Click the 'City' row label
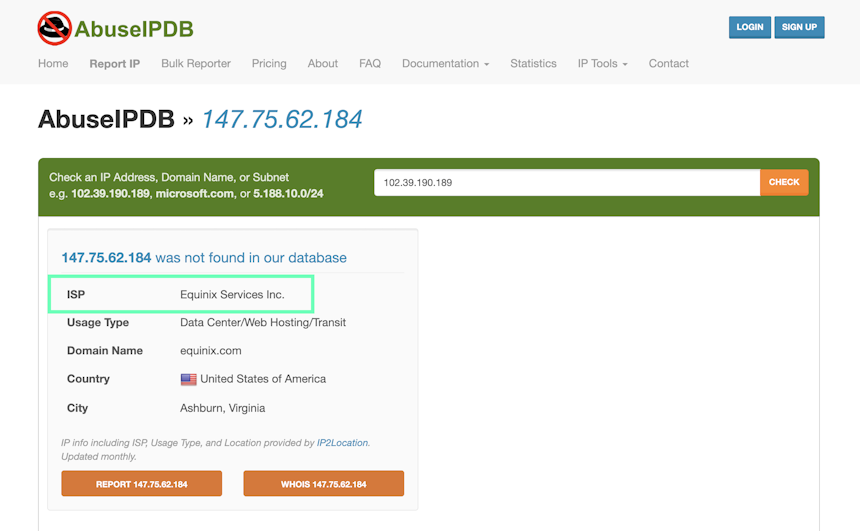 (77, 408)
